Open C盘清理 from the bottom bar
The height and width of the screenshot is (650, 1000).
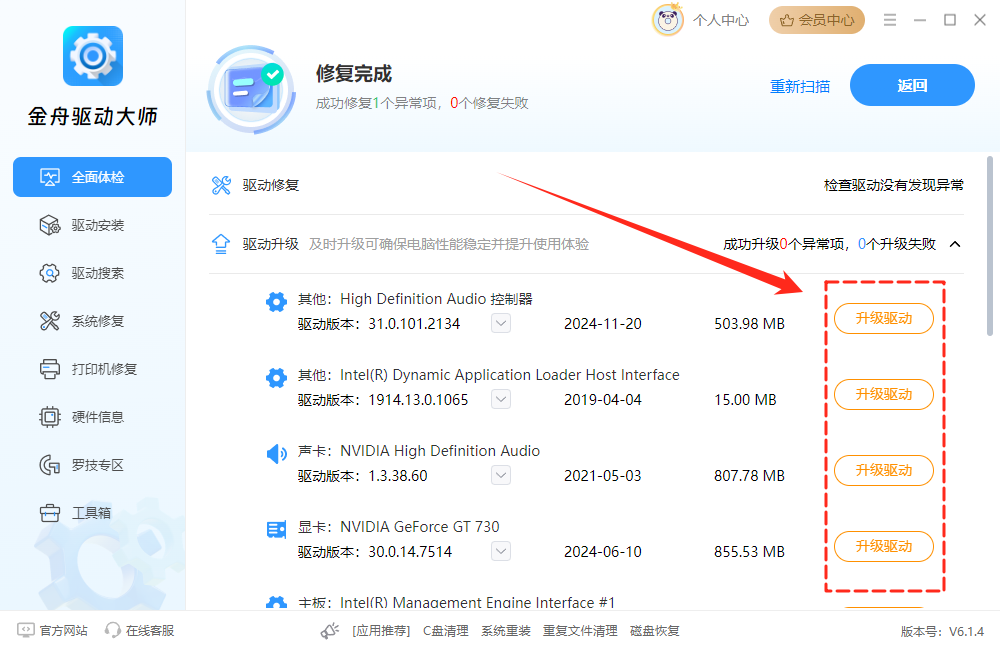tap(445, 631)
